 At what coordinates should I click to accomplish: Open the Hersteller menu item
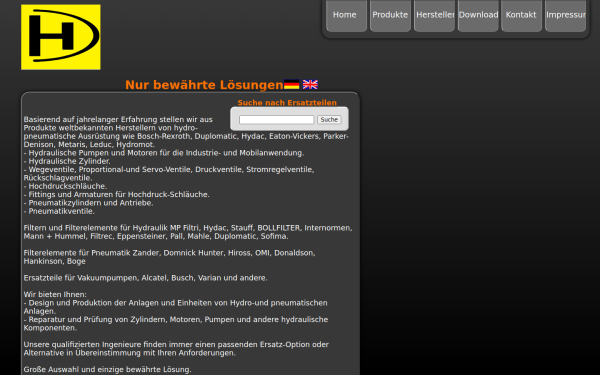coord(434,15)
